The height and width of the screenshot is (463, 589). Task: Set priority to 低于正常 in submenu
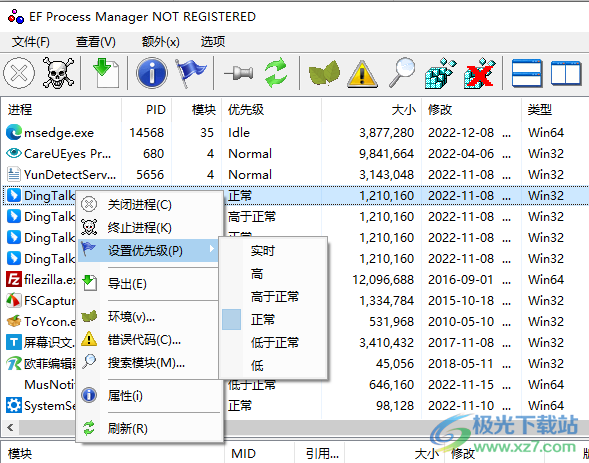(x=273, y=342)
